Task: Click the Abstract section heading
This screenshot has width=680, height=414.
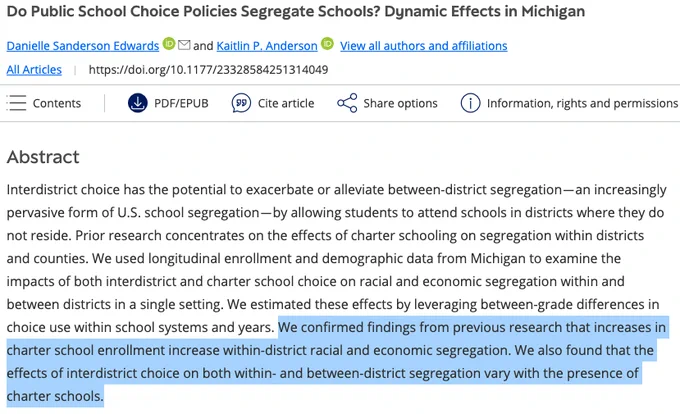Action: (43, 157)
